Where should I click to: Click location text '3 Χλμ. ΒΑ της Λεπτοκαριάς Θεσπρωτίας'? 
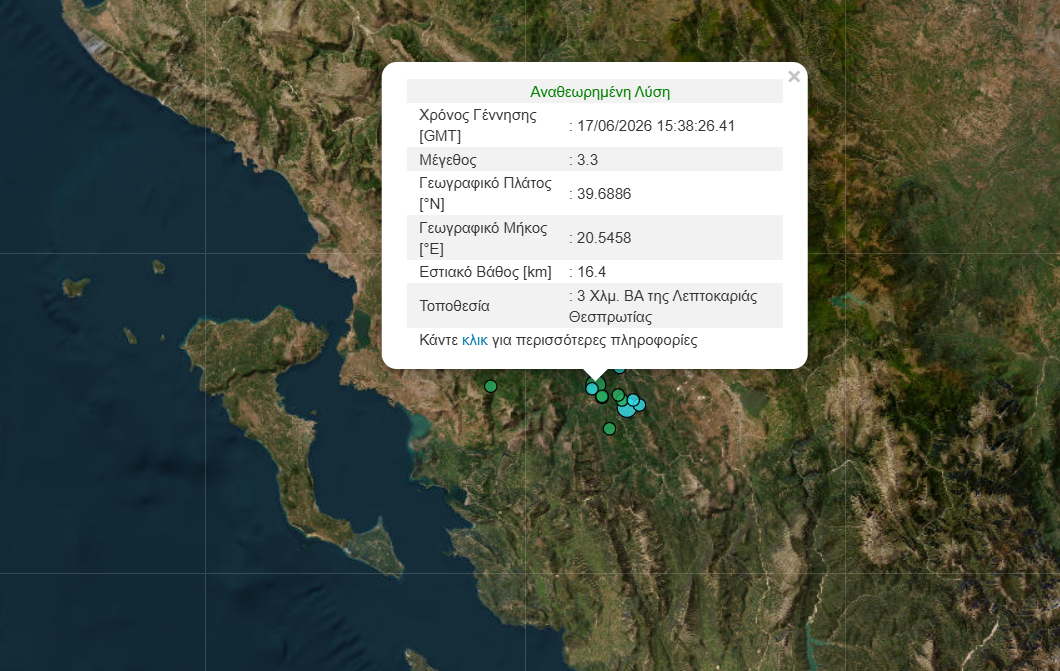[662, 306]
